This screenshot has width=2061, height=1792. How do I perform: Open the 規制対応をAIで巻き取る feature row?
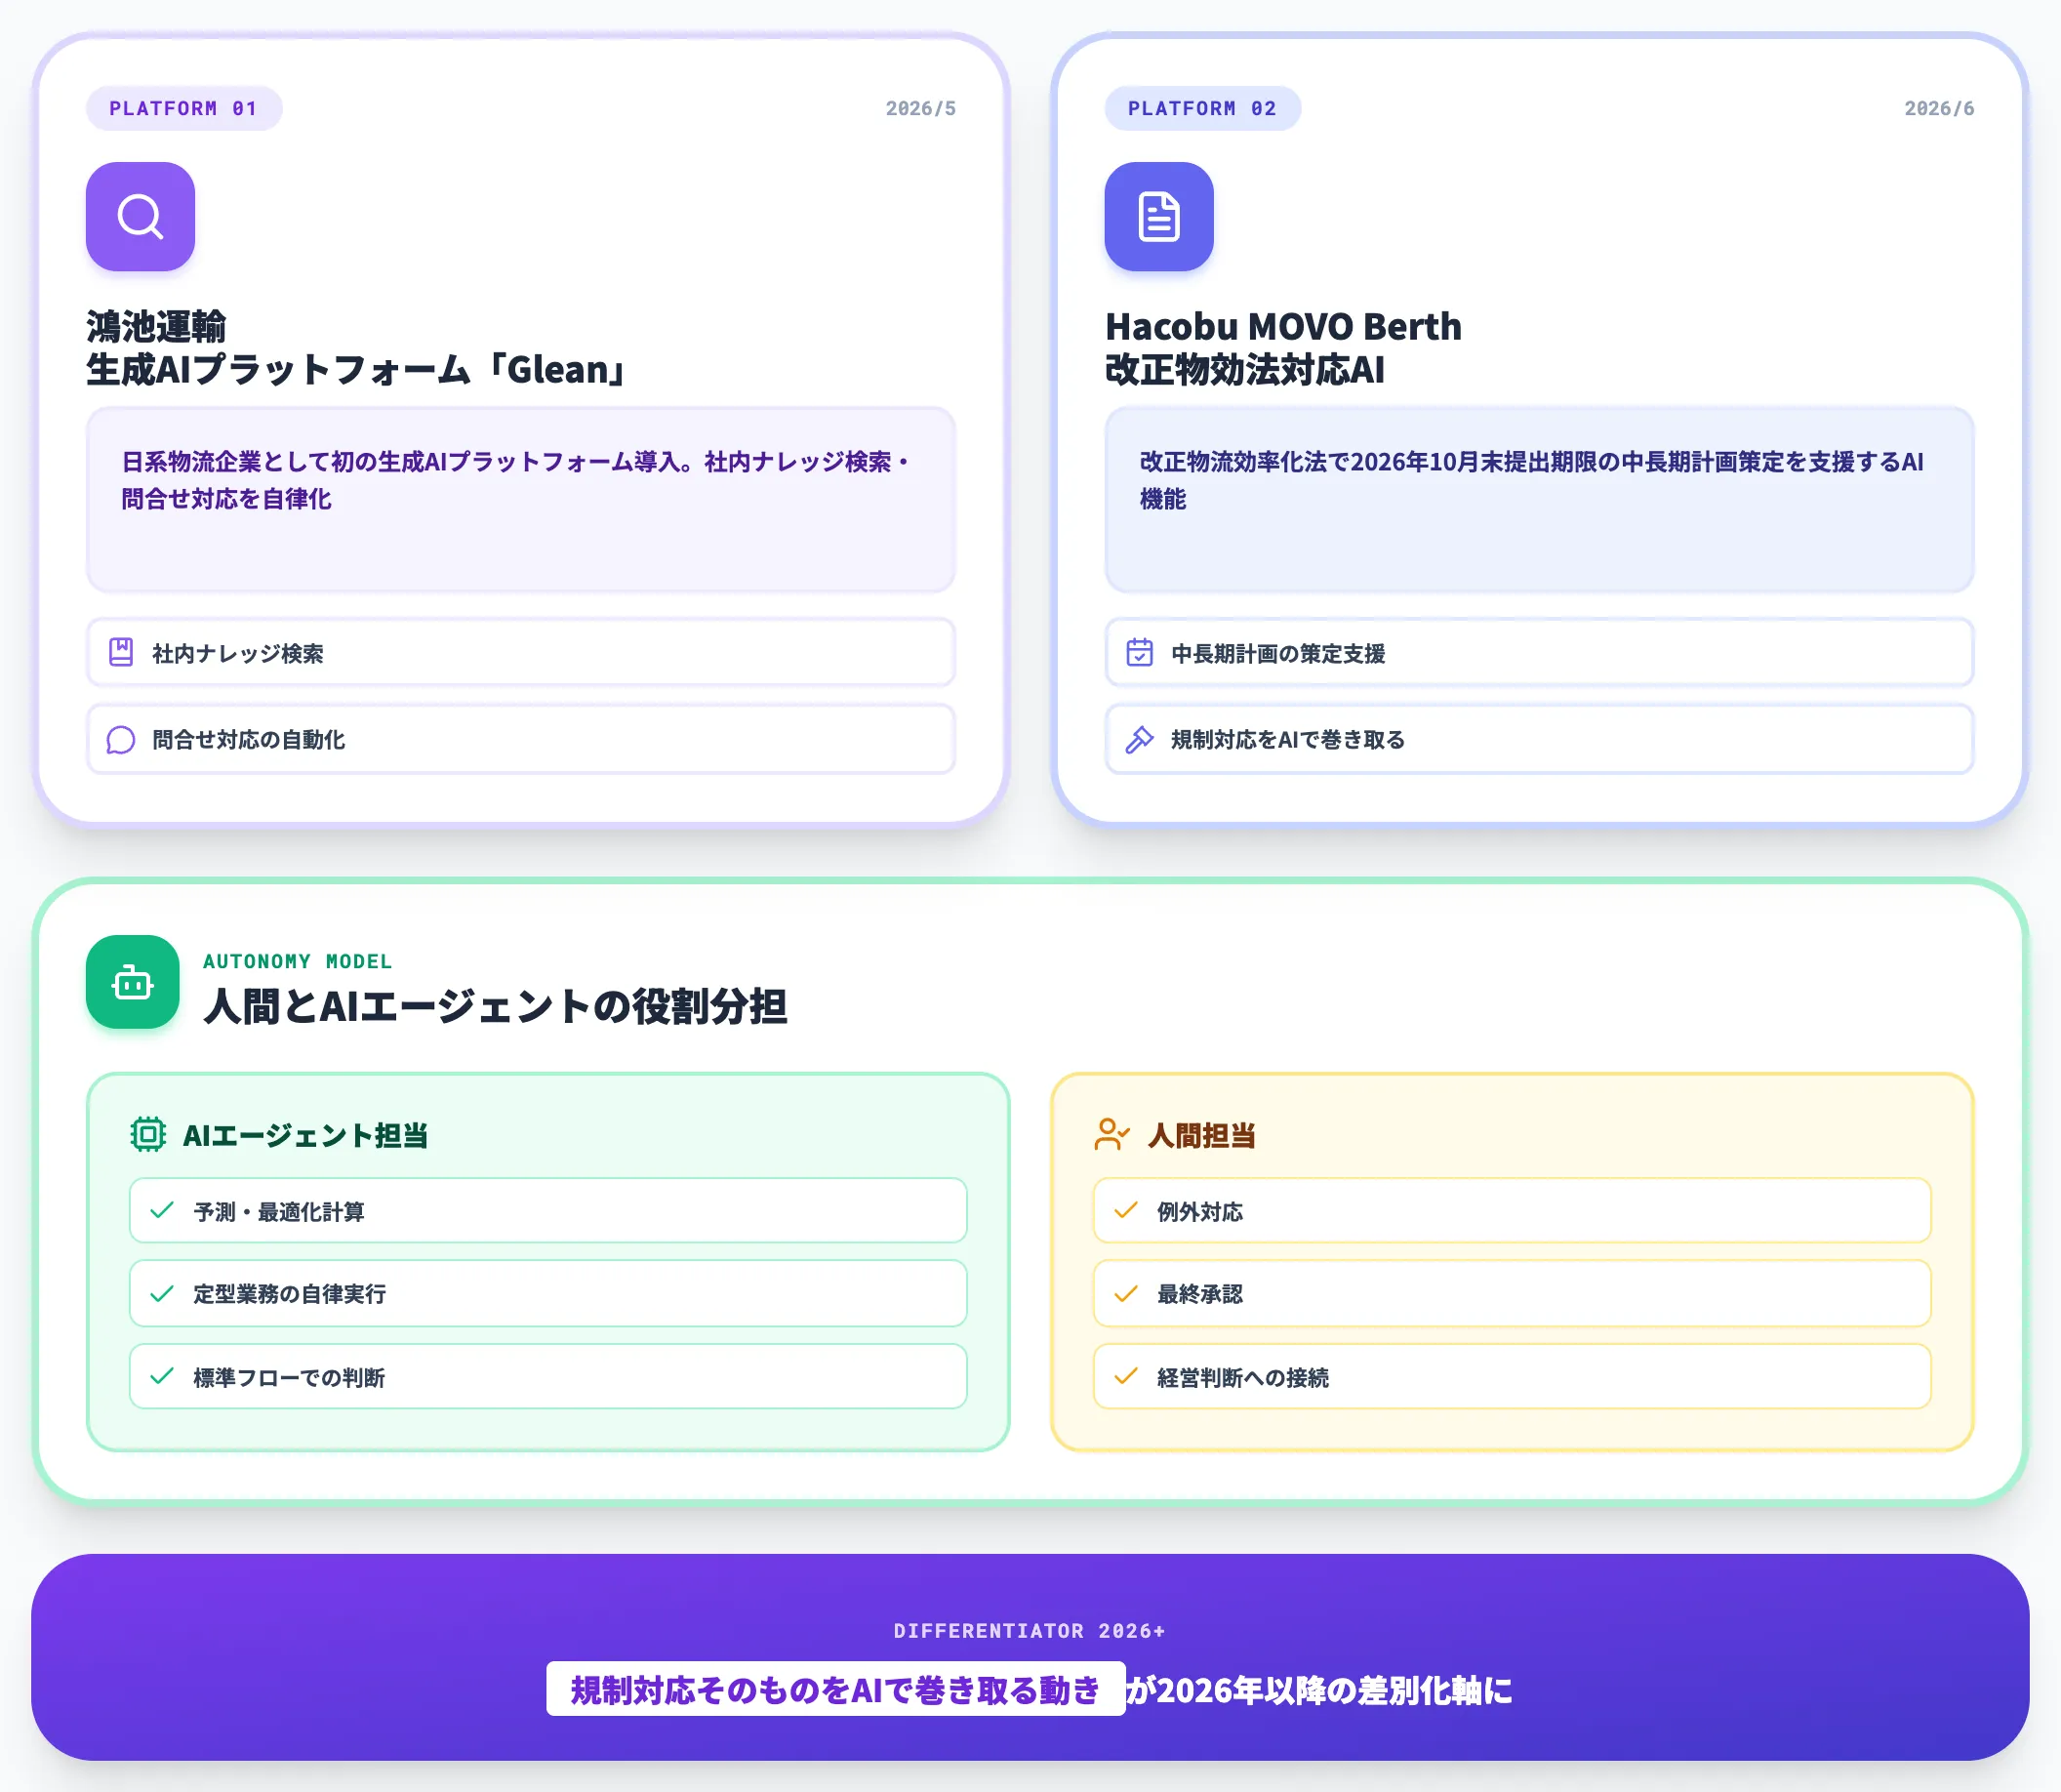[x=1539, y=739]
